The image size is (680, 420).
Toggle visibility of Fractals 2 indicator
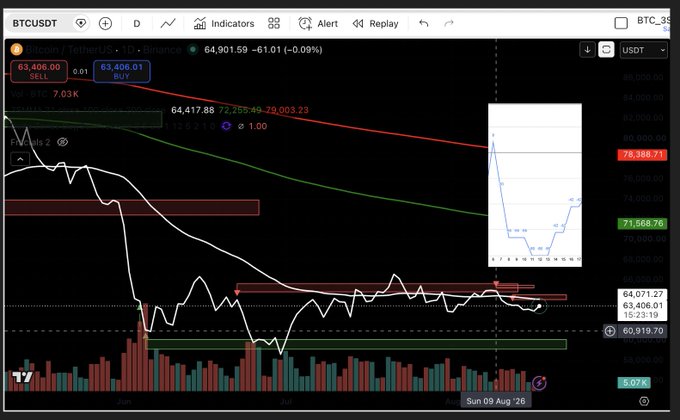pyautogui.click(x=62, y=142)
